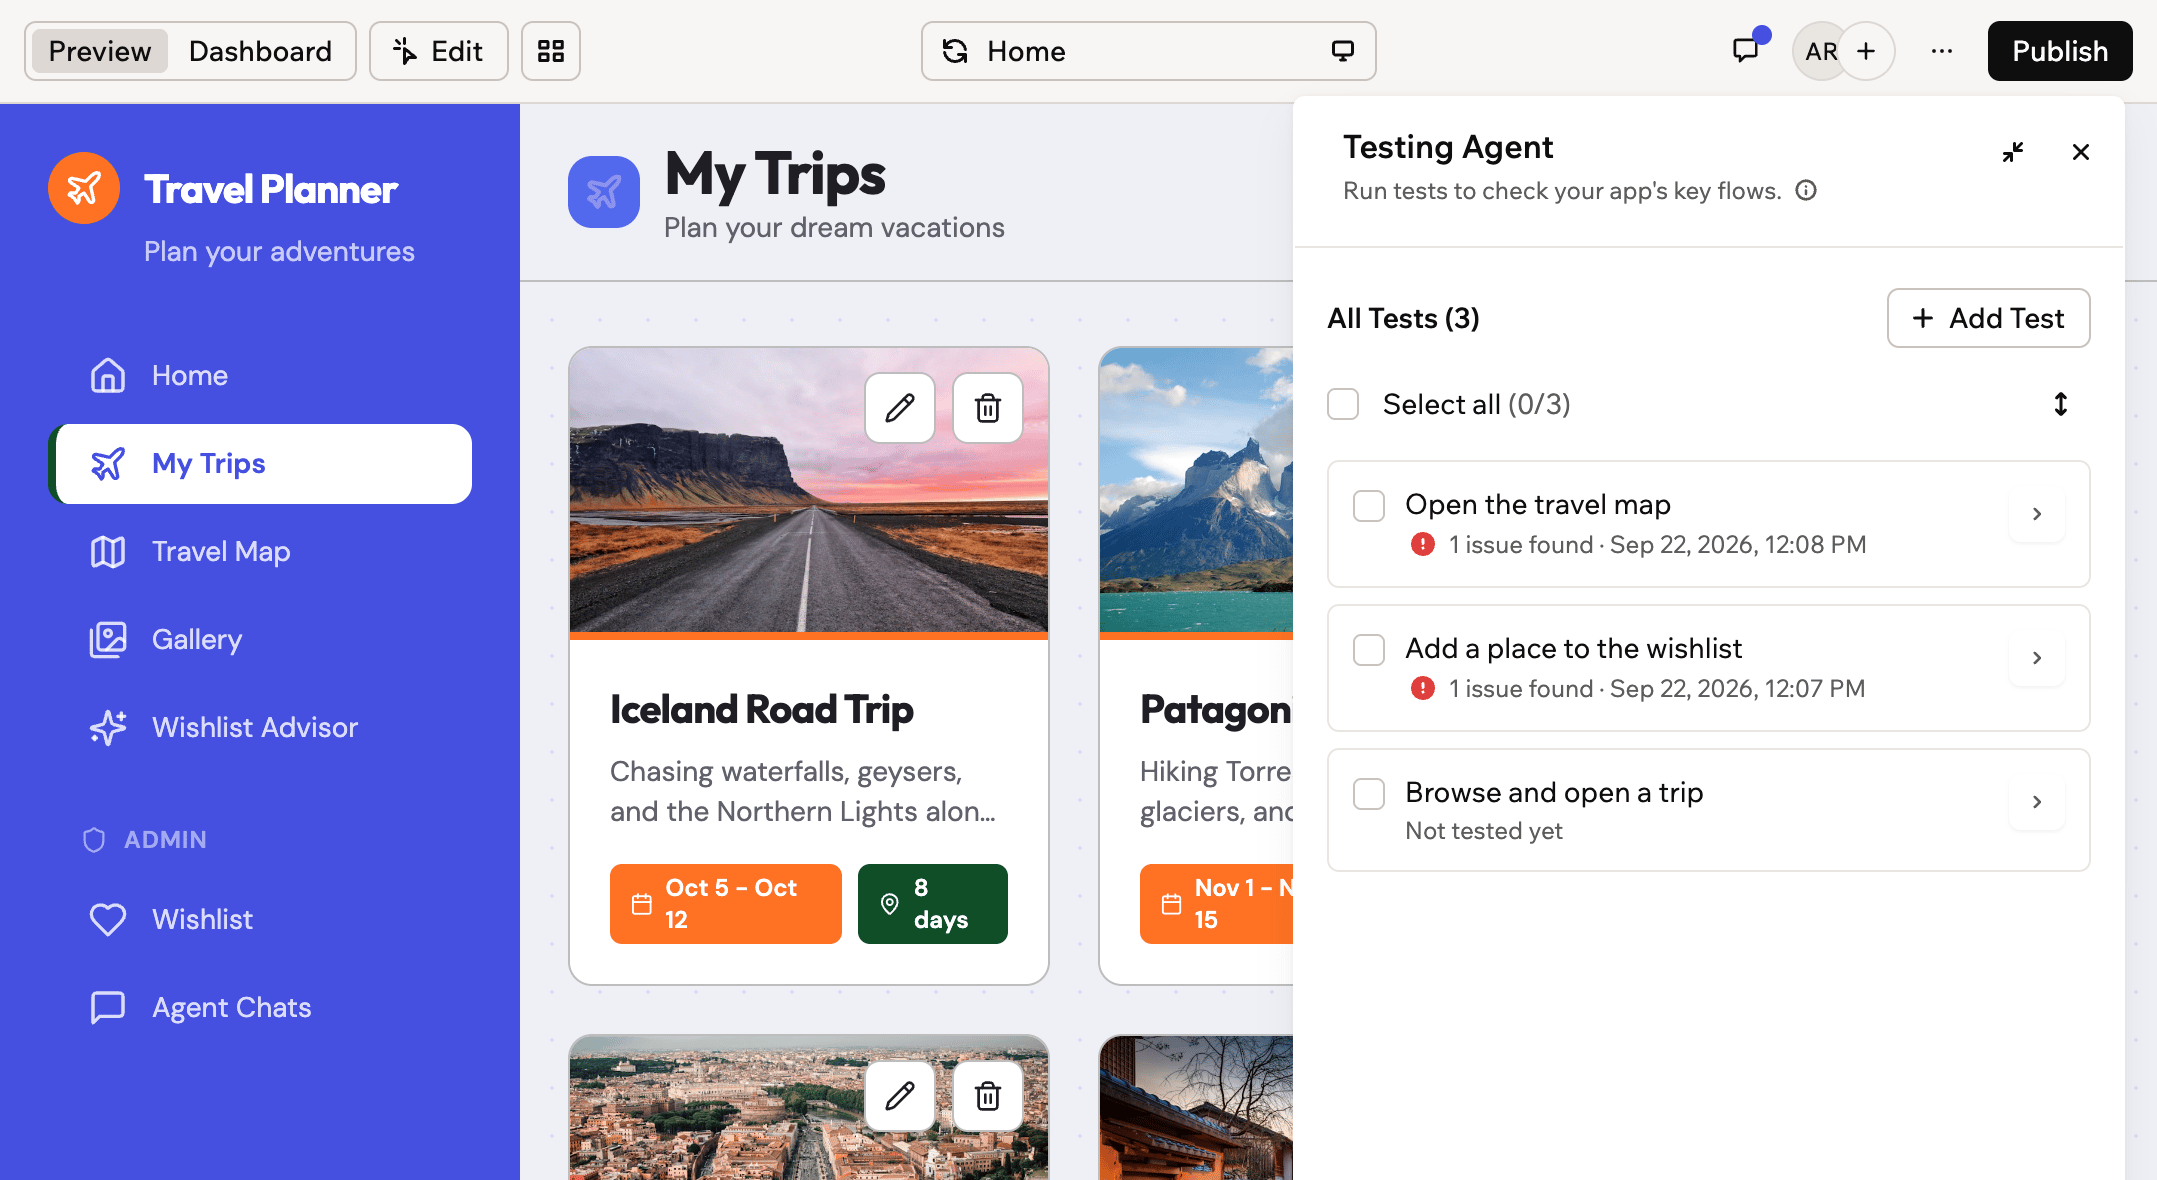Click the "Not tested yet" status text
Image resolution: width=2157 pixels, height=1180 pixels.
(x=1484, y=831)
